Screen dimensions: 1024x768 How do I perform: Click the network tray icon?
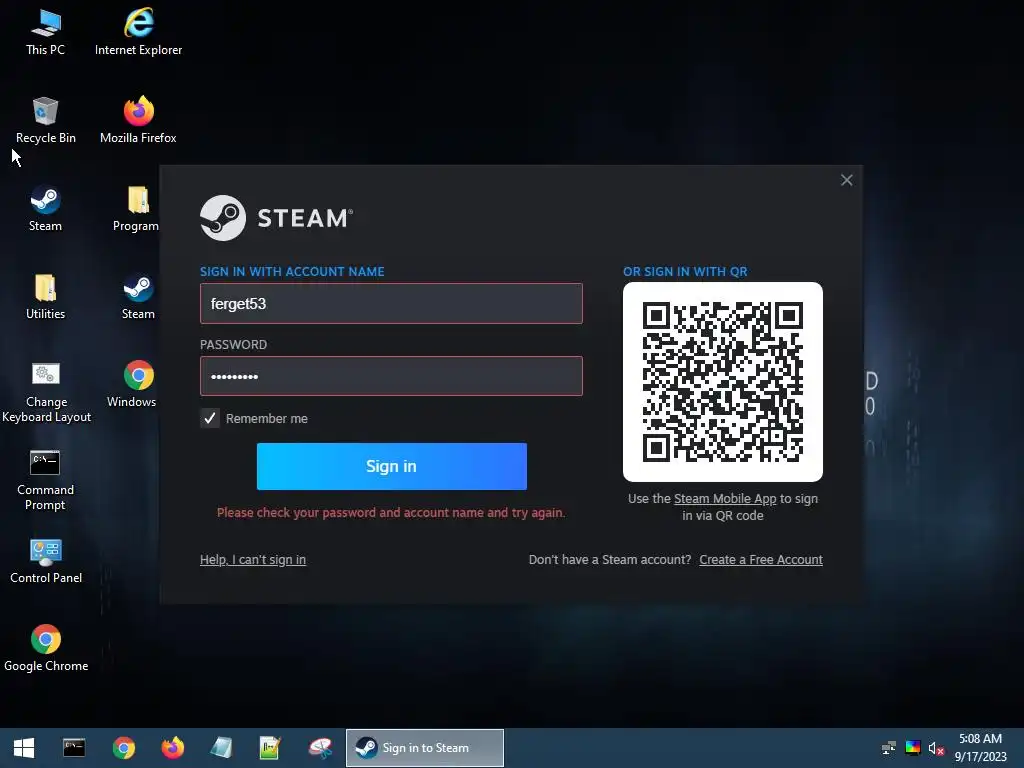pos(889,748)
